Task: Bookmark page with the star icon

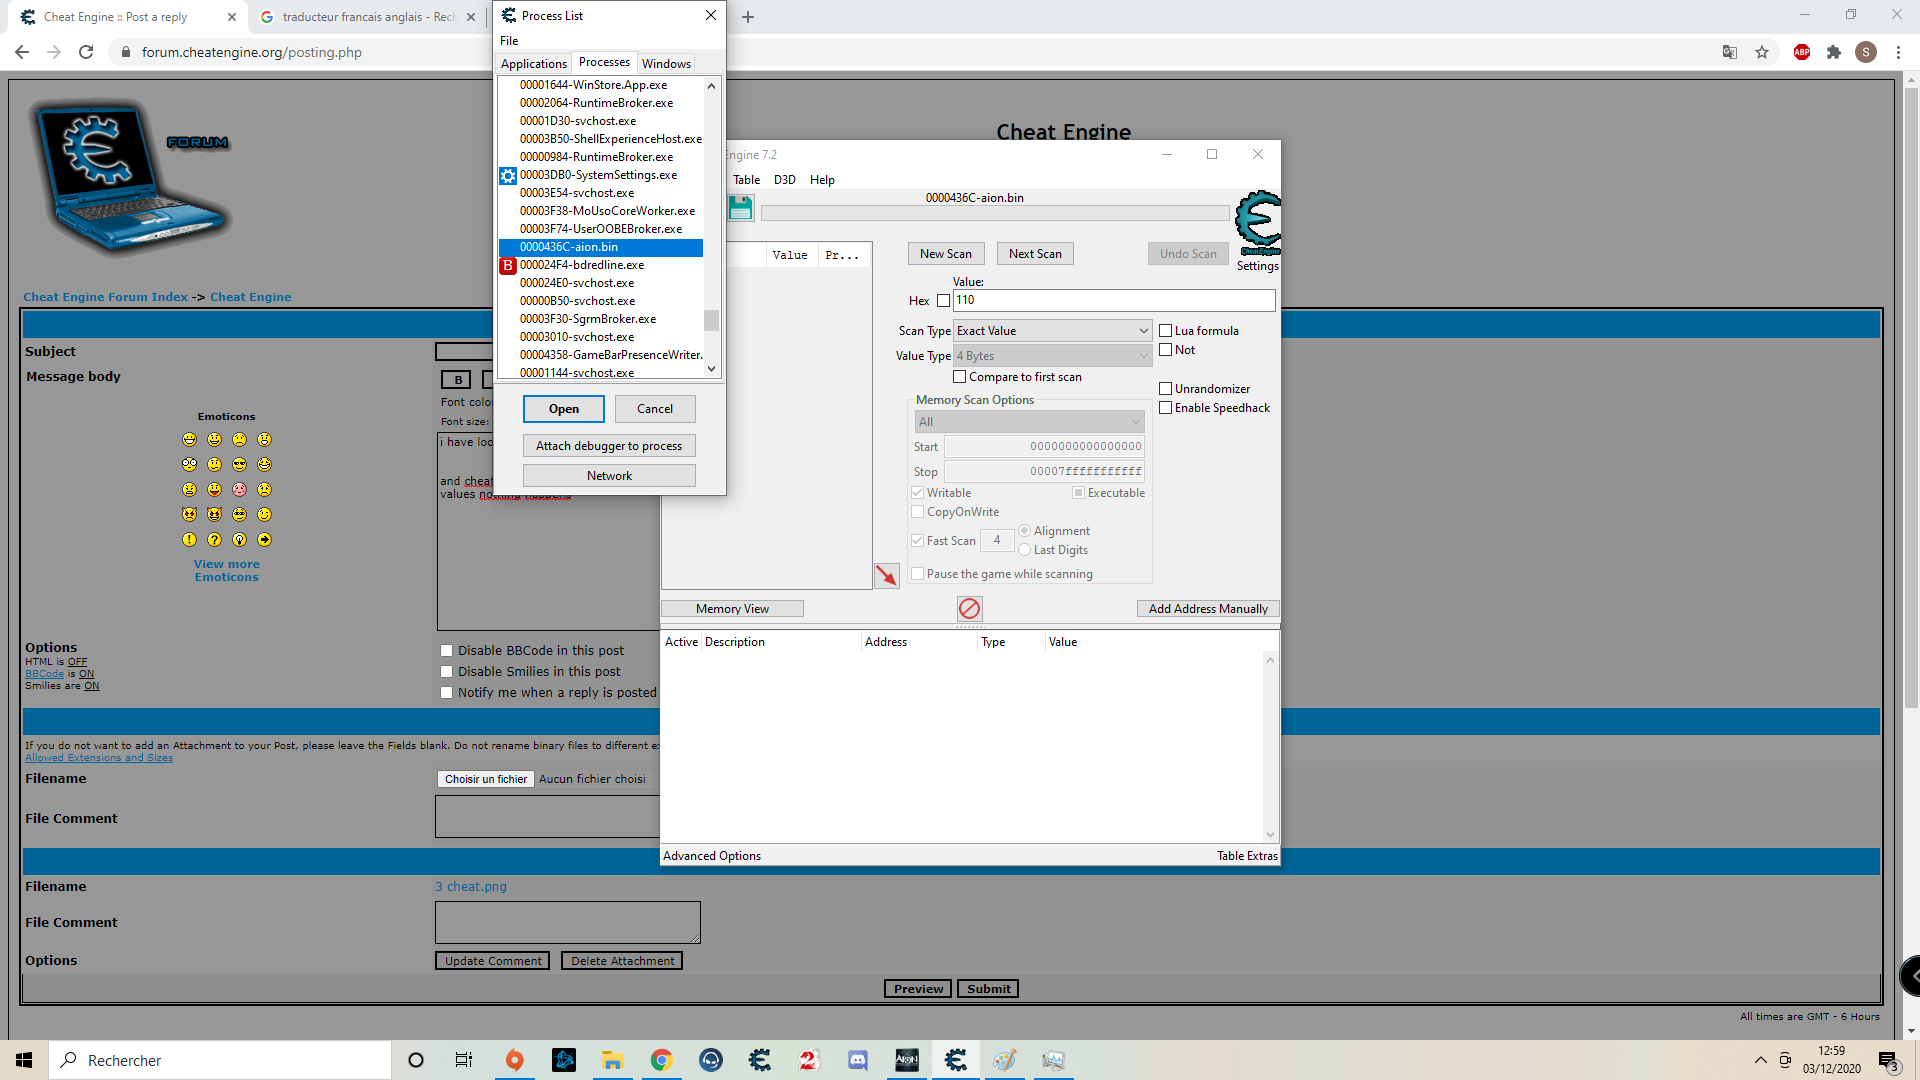Action: (x=1762, y=52)
